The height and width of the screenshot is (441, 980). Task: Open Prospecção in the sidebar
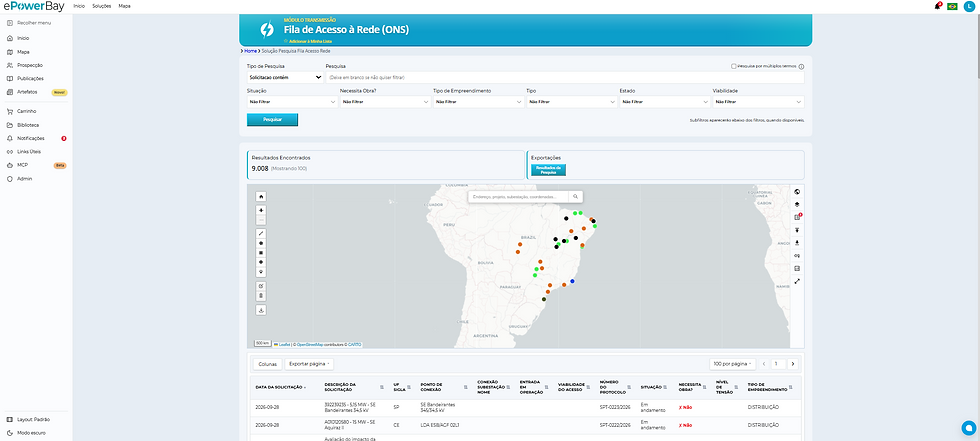[x=30, y=65]
